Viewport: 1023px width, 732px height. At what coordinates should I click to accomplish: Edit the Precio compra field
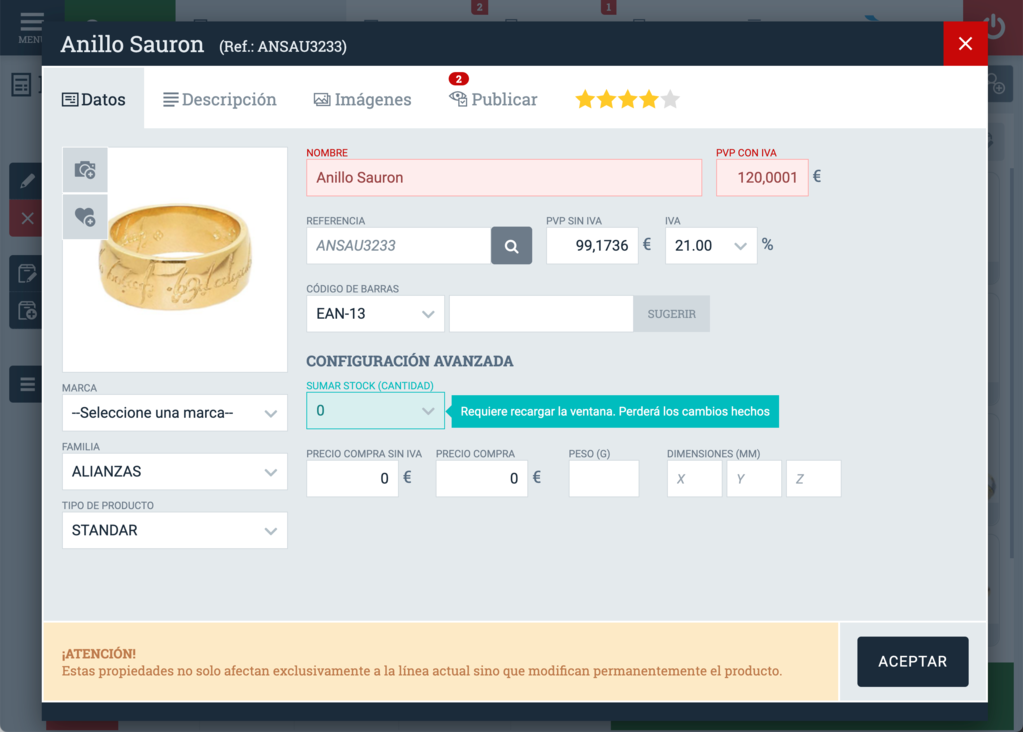[x=481, y=479]
